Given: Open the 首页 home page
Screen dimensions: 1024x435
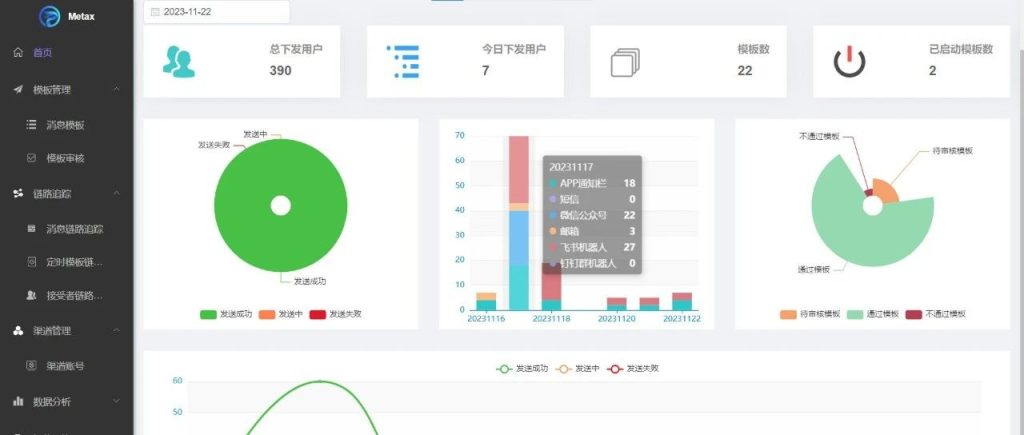Looking at the screenshot, I should pyautogui.click(x=41, y=52).
